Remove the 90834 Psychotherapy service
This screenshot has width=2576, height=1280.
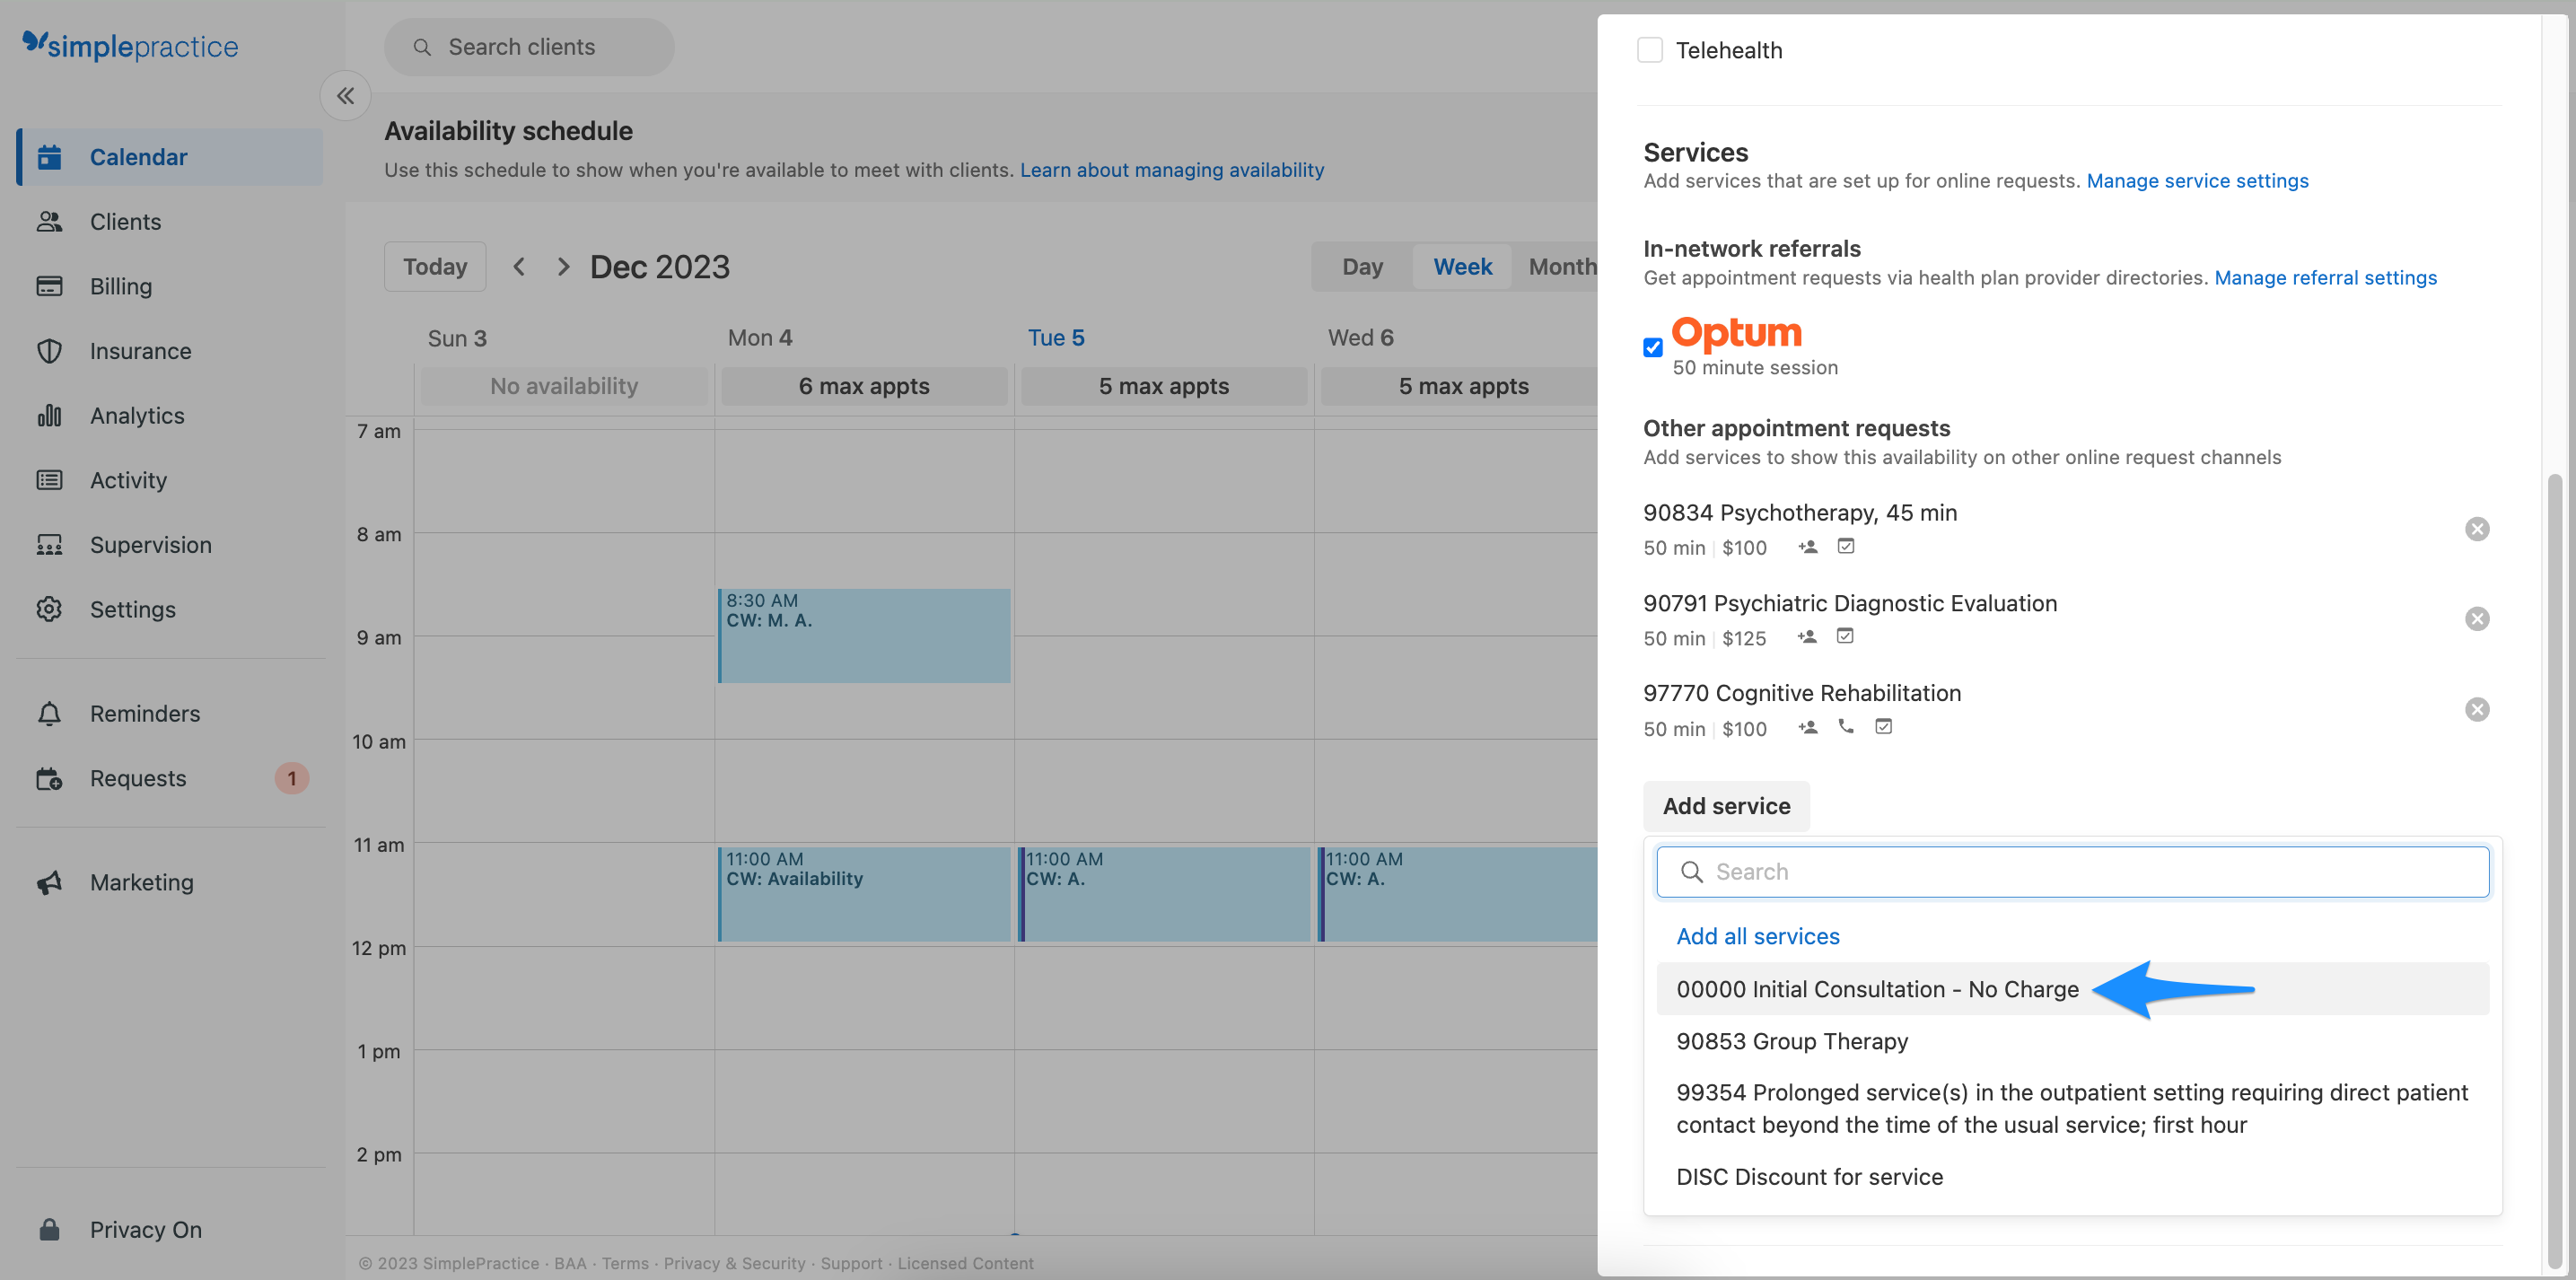pos(2477,529)
